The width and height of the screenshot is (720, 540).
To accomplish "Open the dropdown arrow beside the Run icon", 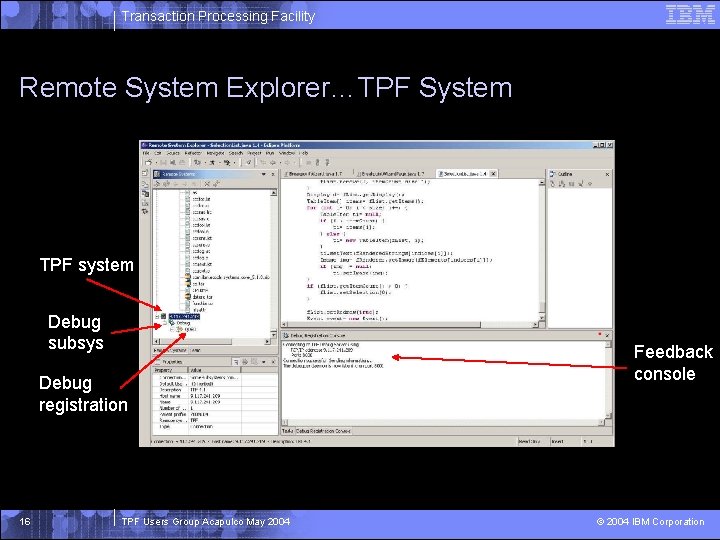I will [x=219, y=163].
